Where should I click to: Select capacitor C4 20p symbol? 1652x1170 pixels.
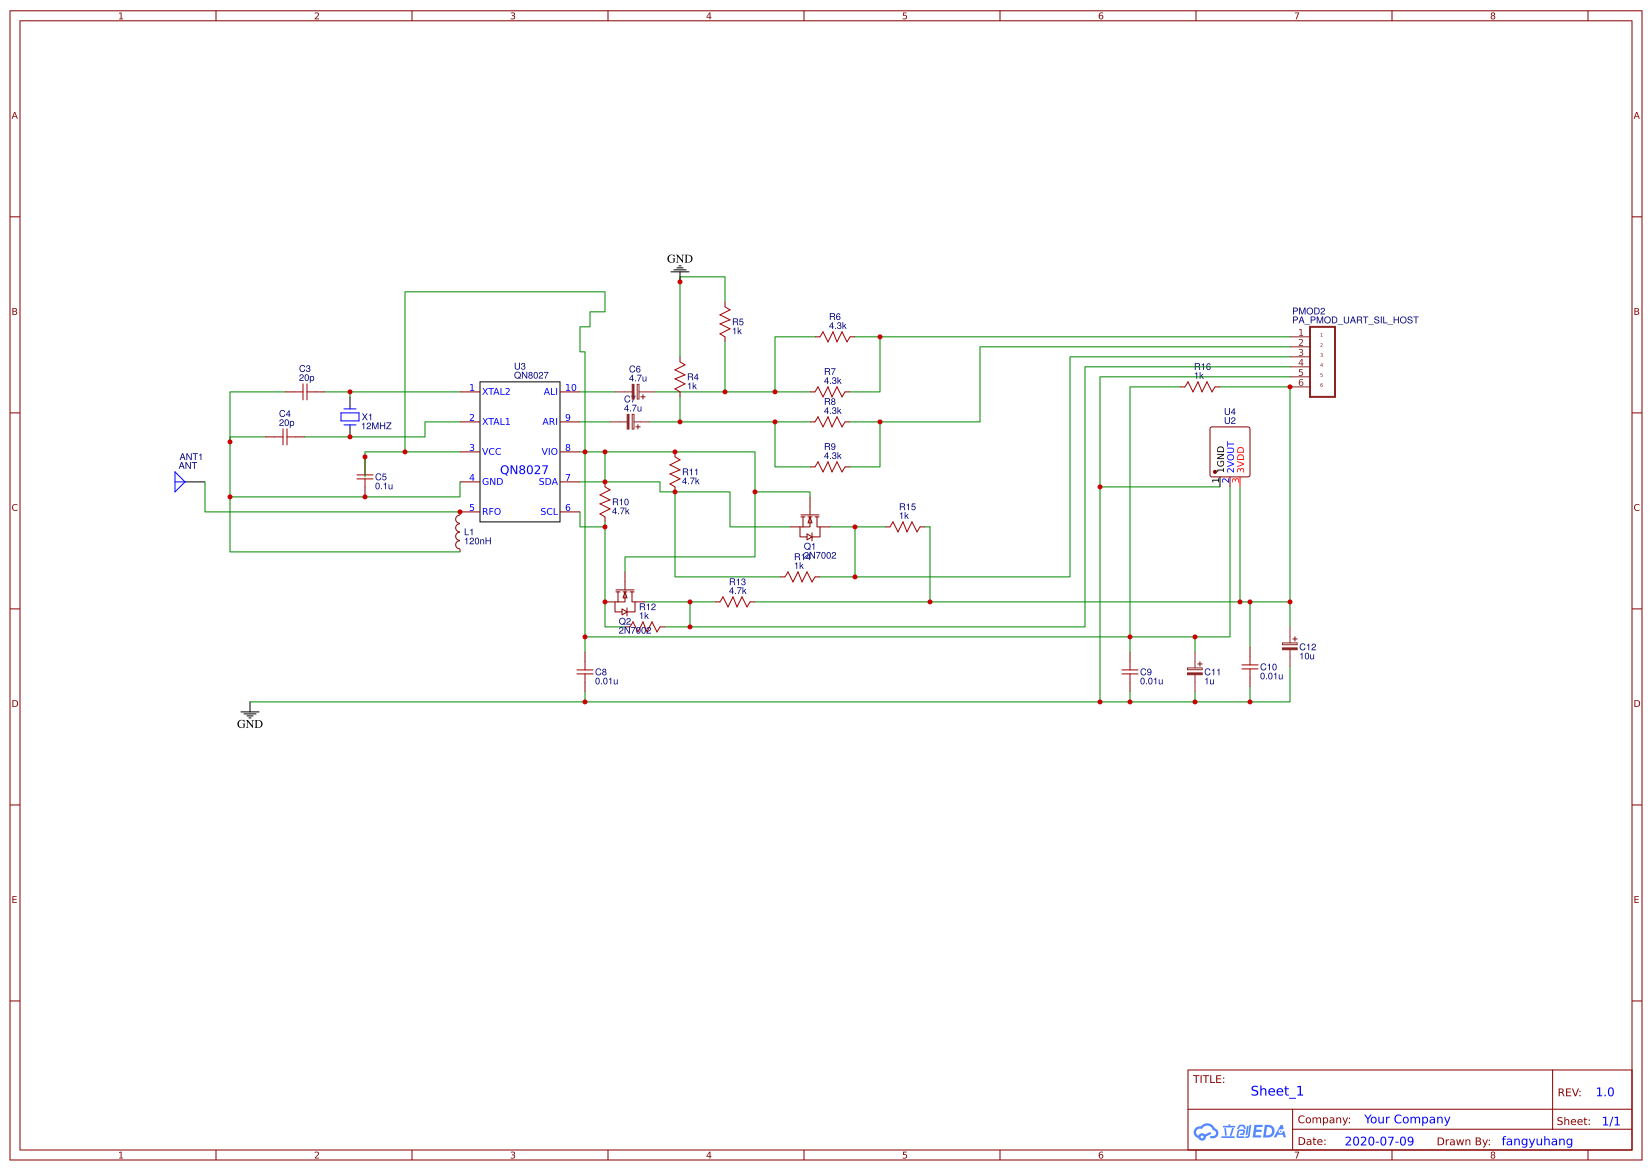tap(285, 437)
